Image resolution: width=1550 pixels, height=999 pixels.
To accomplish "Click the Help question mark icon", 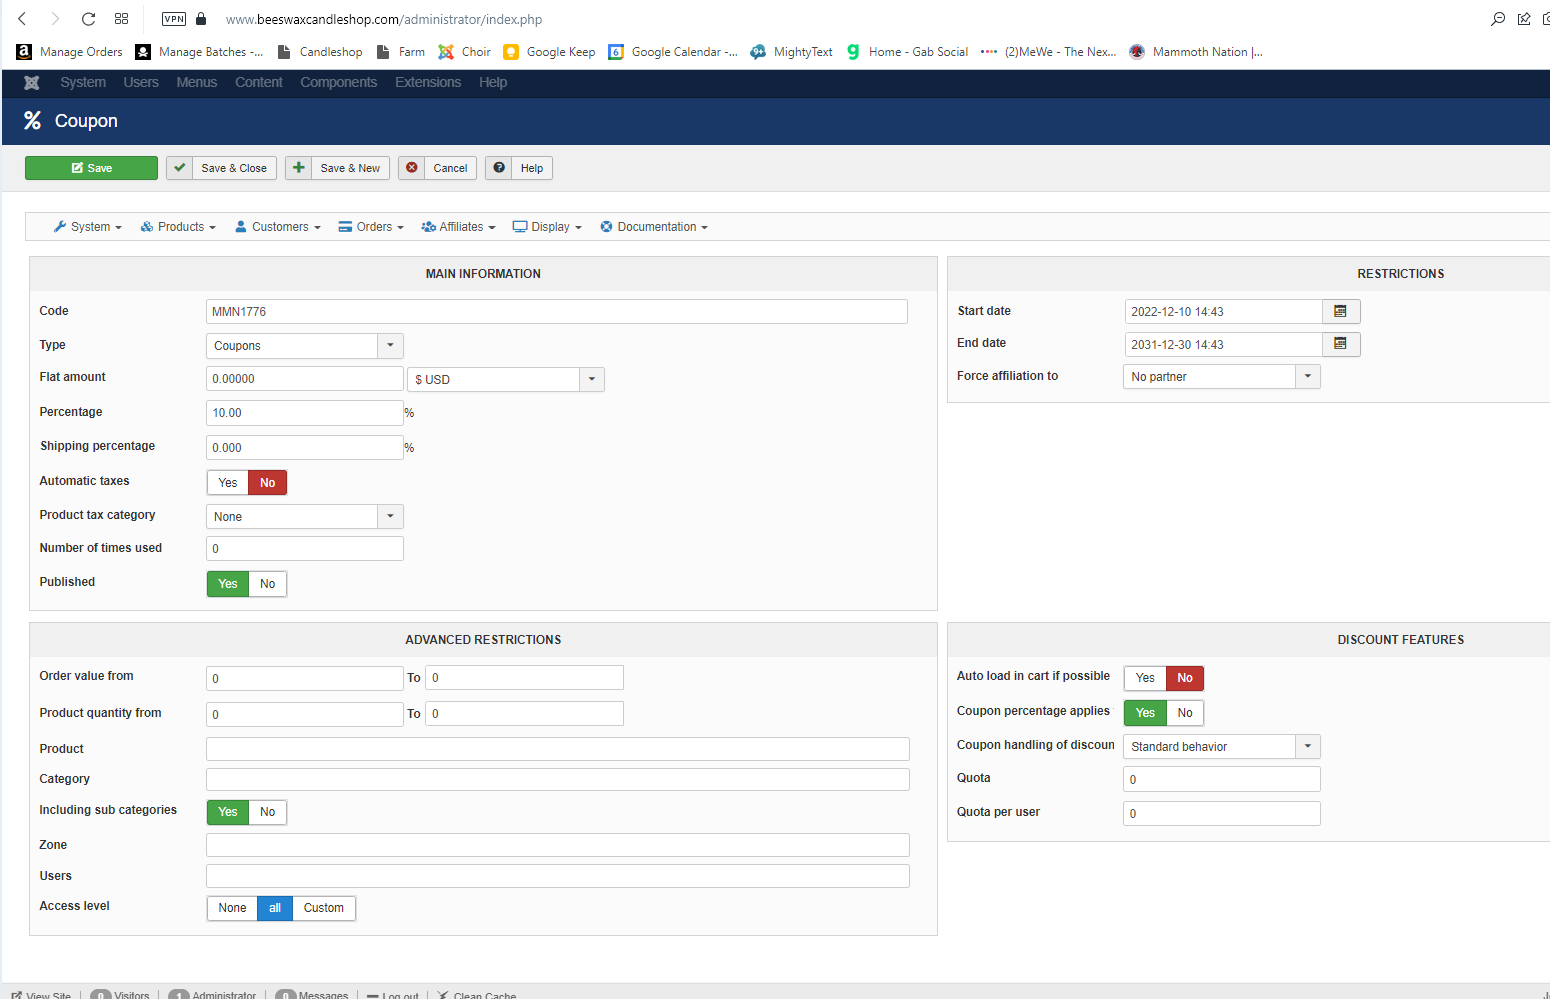I will coord(499,168).
